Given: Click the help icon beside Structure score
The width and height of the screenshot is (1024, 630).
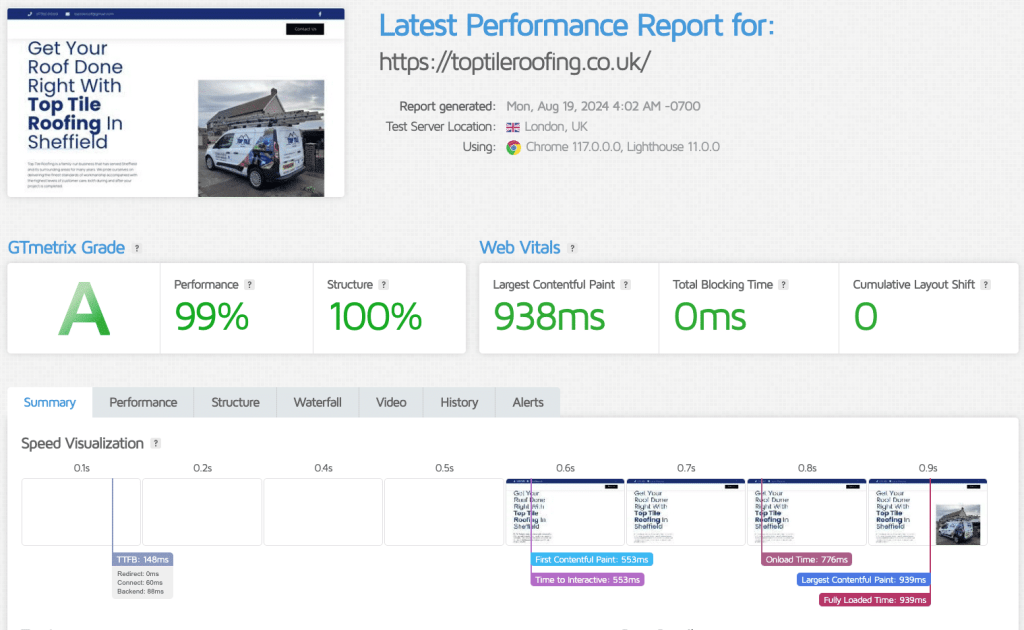Looking at the screenshot, I should tap(383, 285).
